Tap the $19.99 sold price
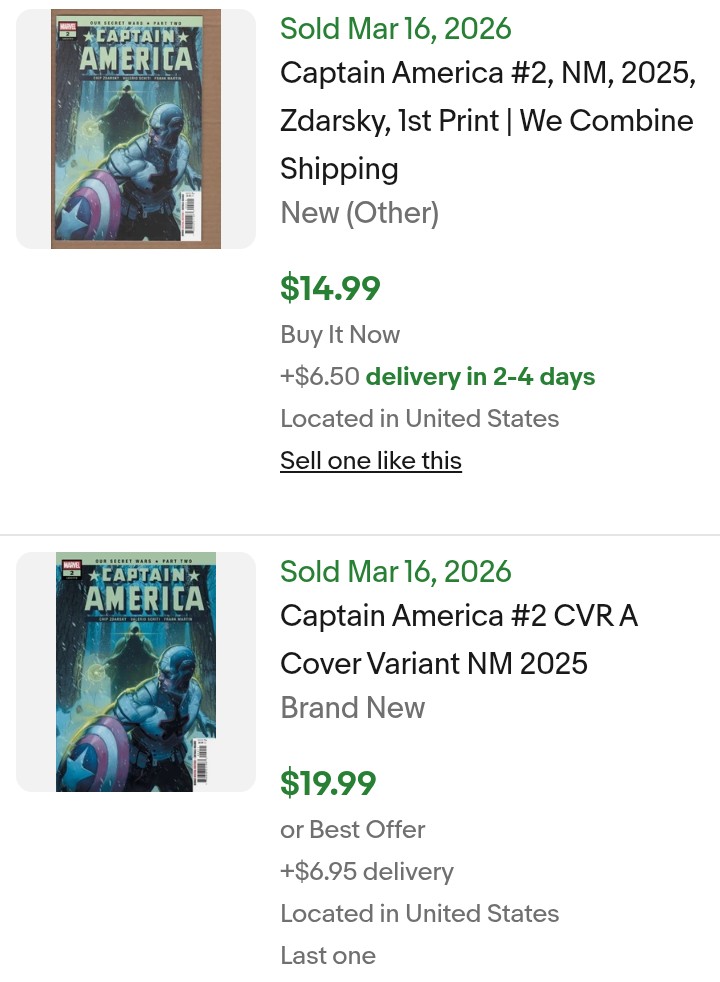This screenshot has height=982, width=720. (328, 783)
